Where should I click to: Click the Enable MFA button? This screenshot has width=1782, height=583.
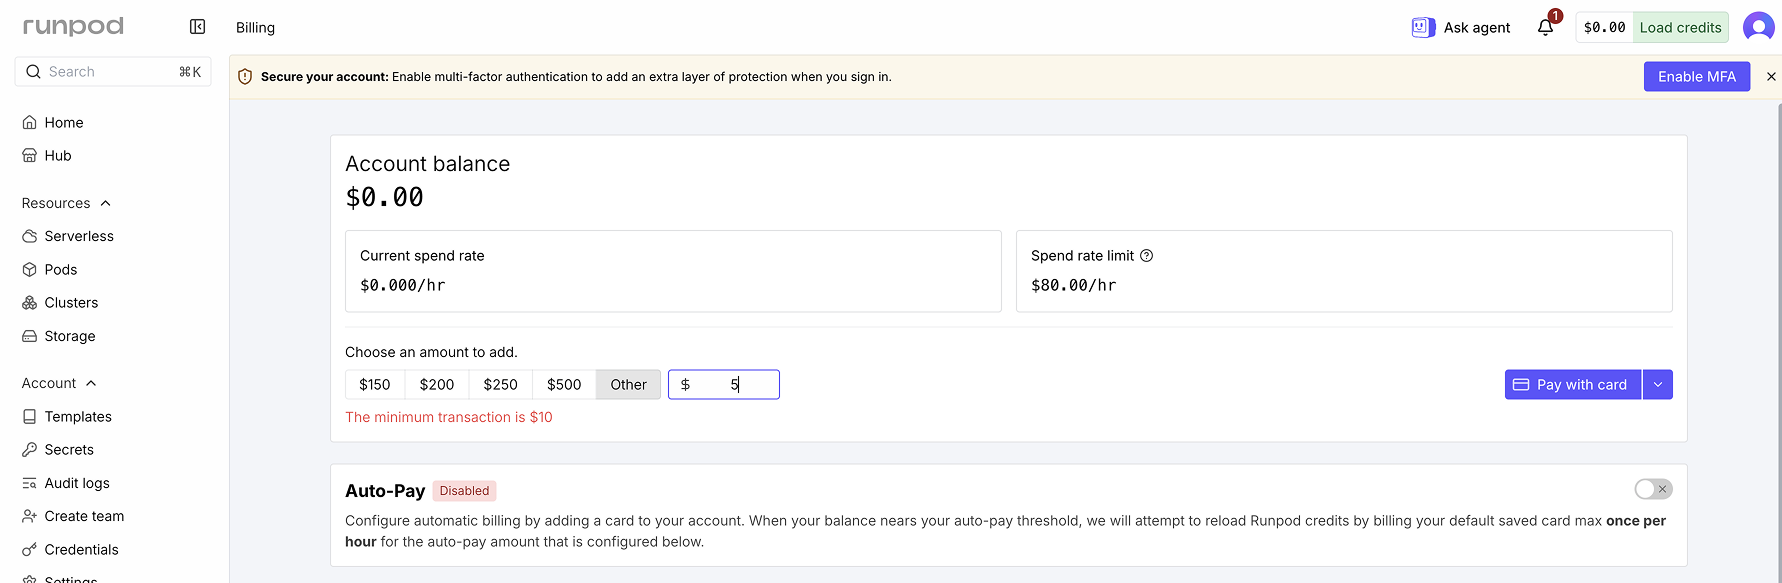pos(1696,77)
